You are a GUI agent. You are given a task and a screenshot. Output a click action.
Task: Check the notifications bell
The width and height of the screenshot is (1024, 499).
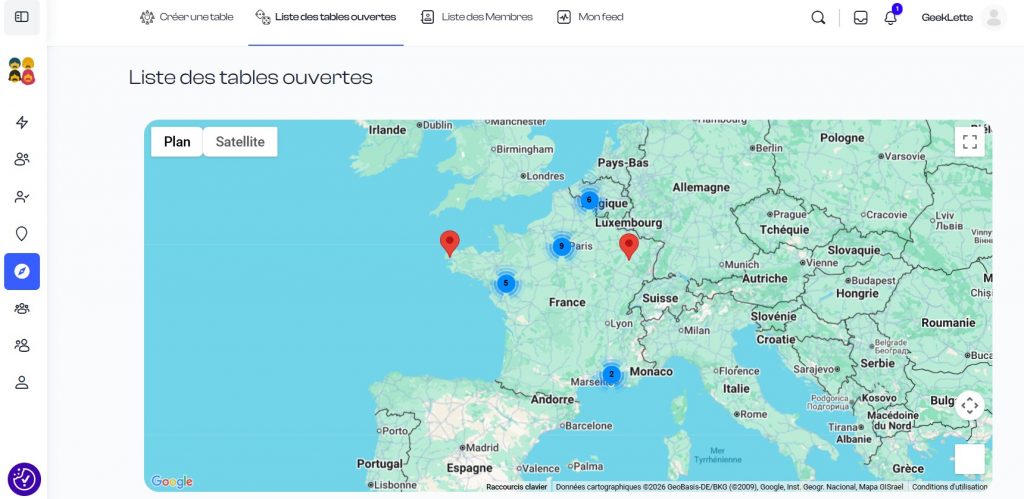click(890, 17)
